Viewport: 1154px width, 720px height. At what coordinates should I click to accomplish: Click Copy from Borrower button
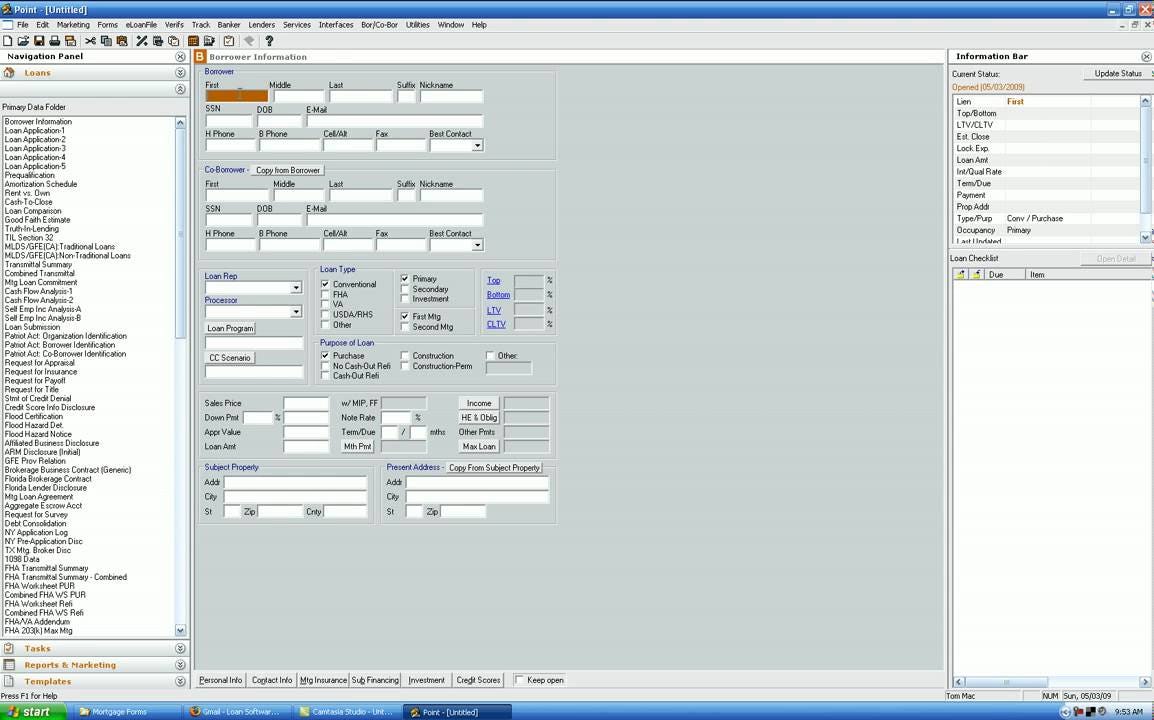point(288,170)
